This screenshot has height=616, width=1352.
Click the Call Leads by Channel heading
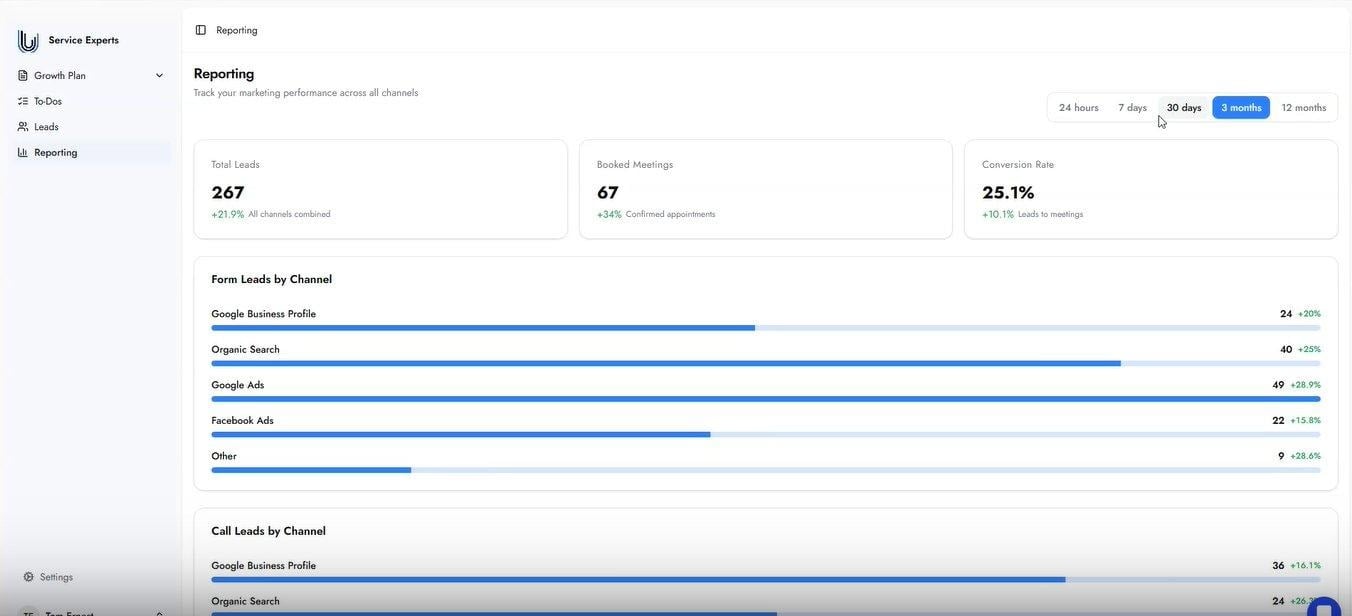click(x=269, y=532)
